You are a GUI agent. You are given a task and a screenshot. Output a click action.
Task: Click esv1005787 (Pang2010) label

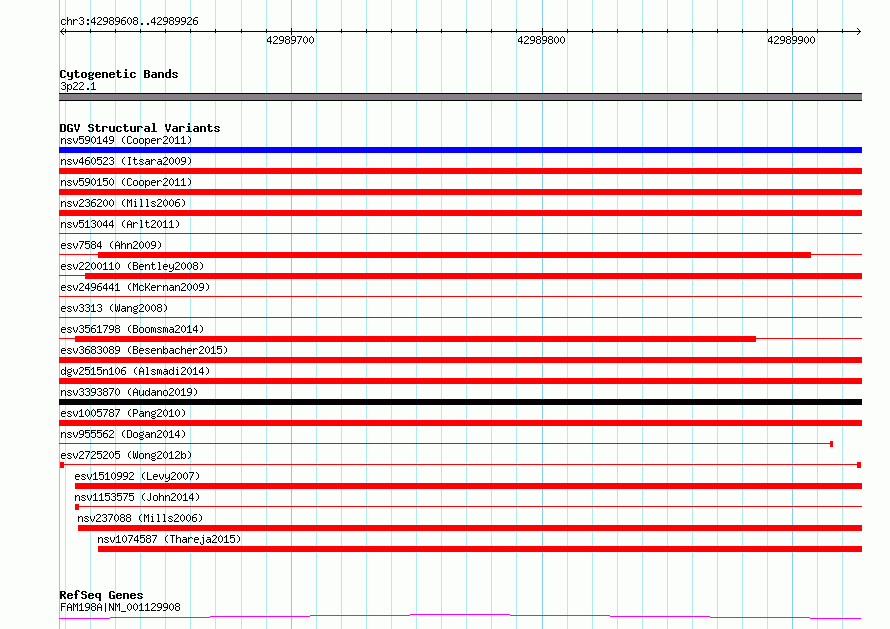point(123,413)
